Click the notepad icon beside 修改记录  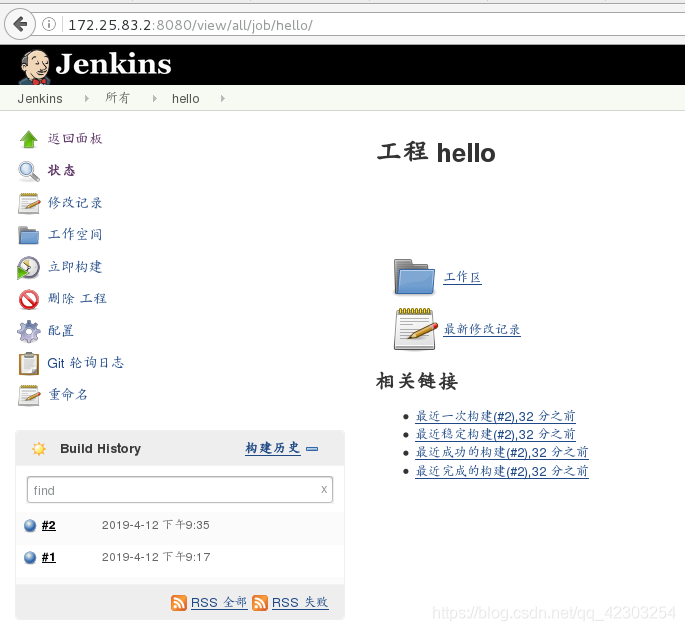29,203
